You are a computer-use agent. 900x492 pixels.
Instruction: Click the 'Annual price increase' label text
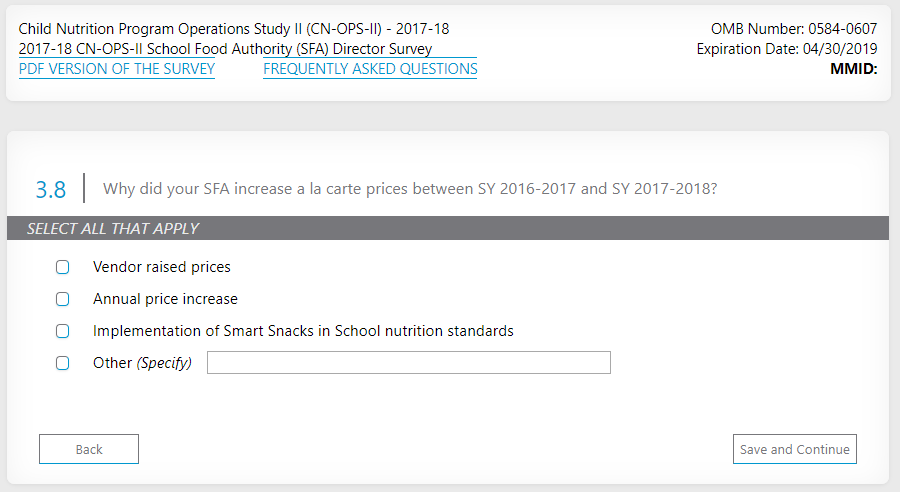point(165,299)
